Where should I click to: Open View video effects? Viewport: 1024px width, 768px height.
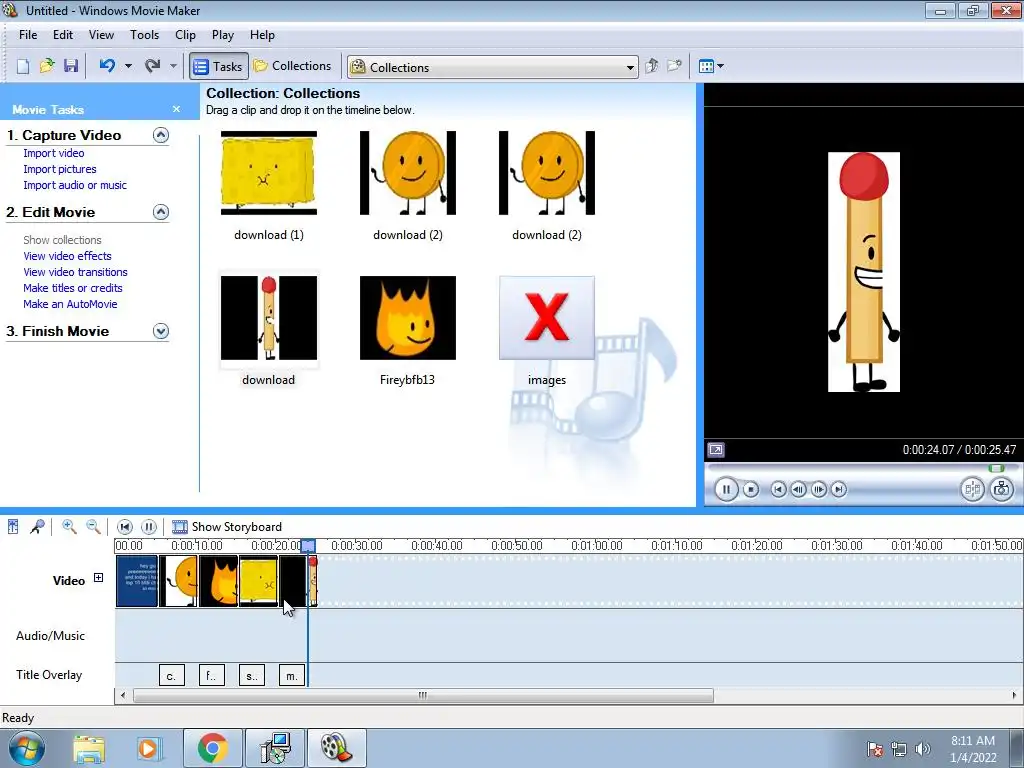[67, 256]
